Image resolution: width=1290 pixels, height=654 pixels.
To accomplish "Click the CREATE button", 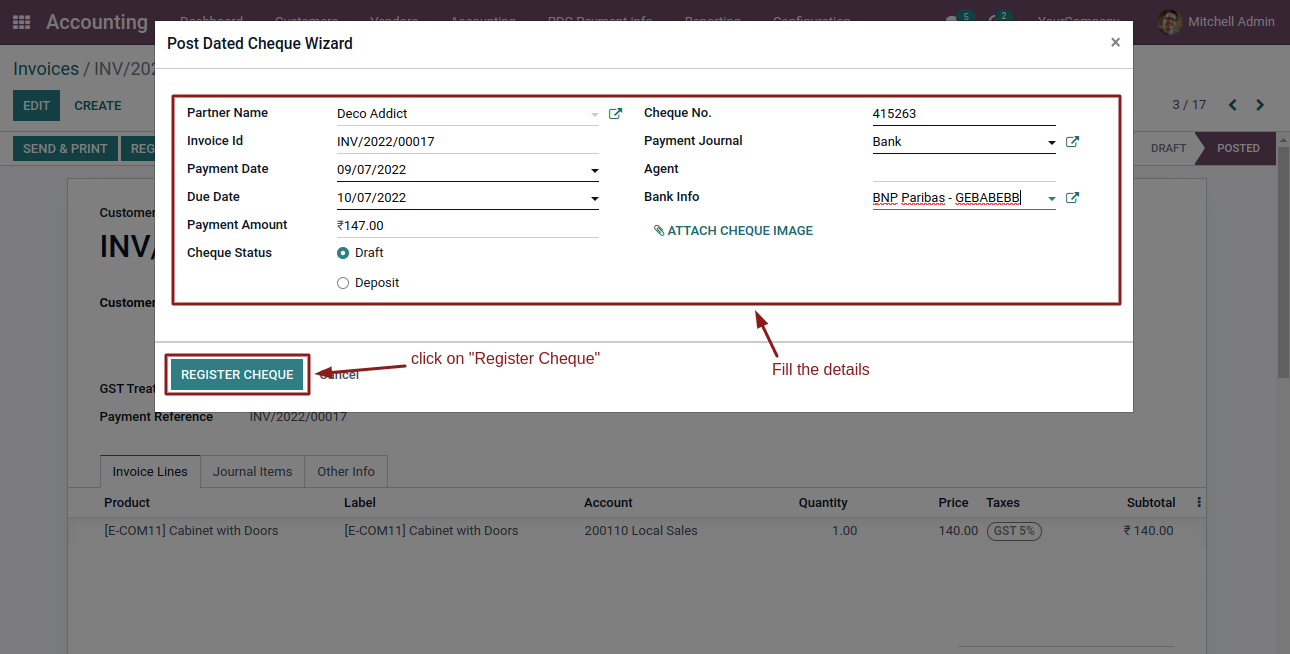I will tap(98, 106).
